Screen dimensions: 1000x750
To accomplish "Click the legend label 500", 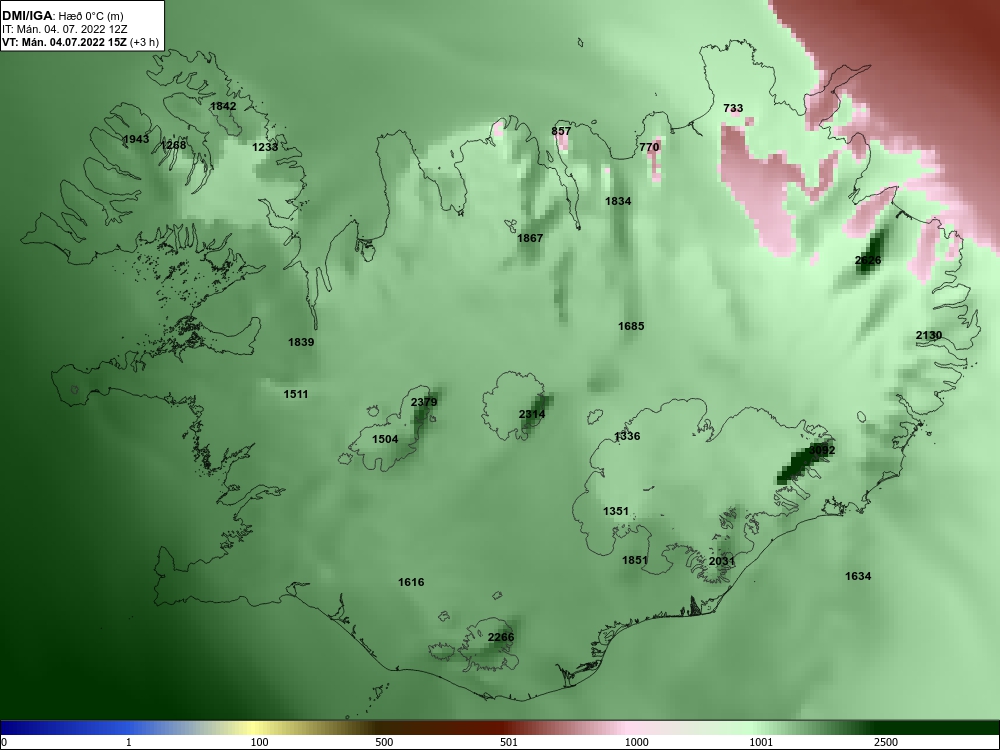I will (x=384, y=742).
